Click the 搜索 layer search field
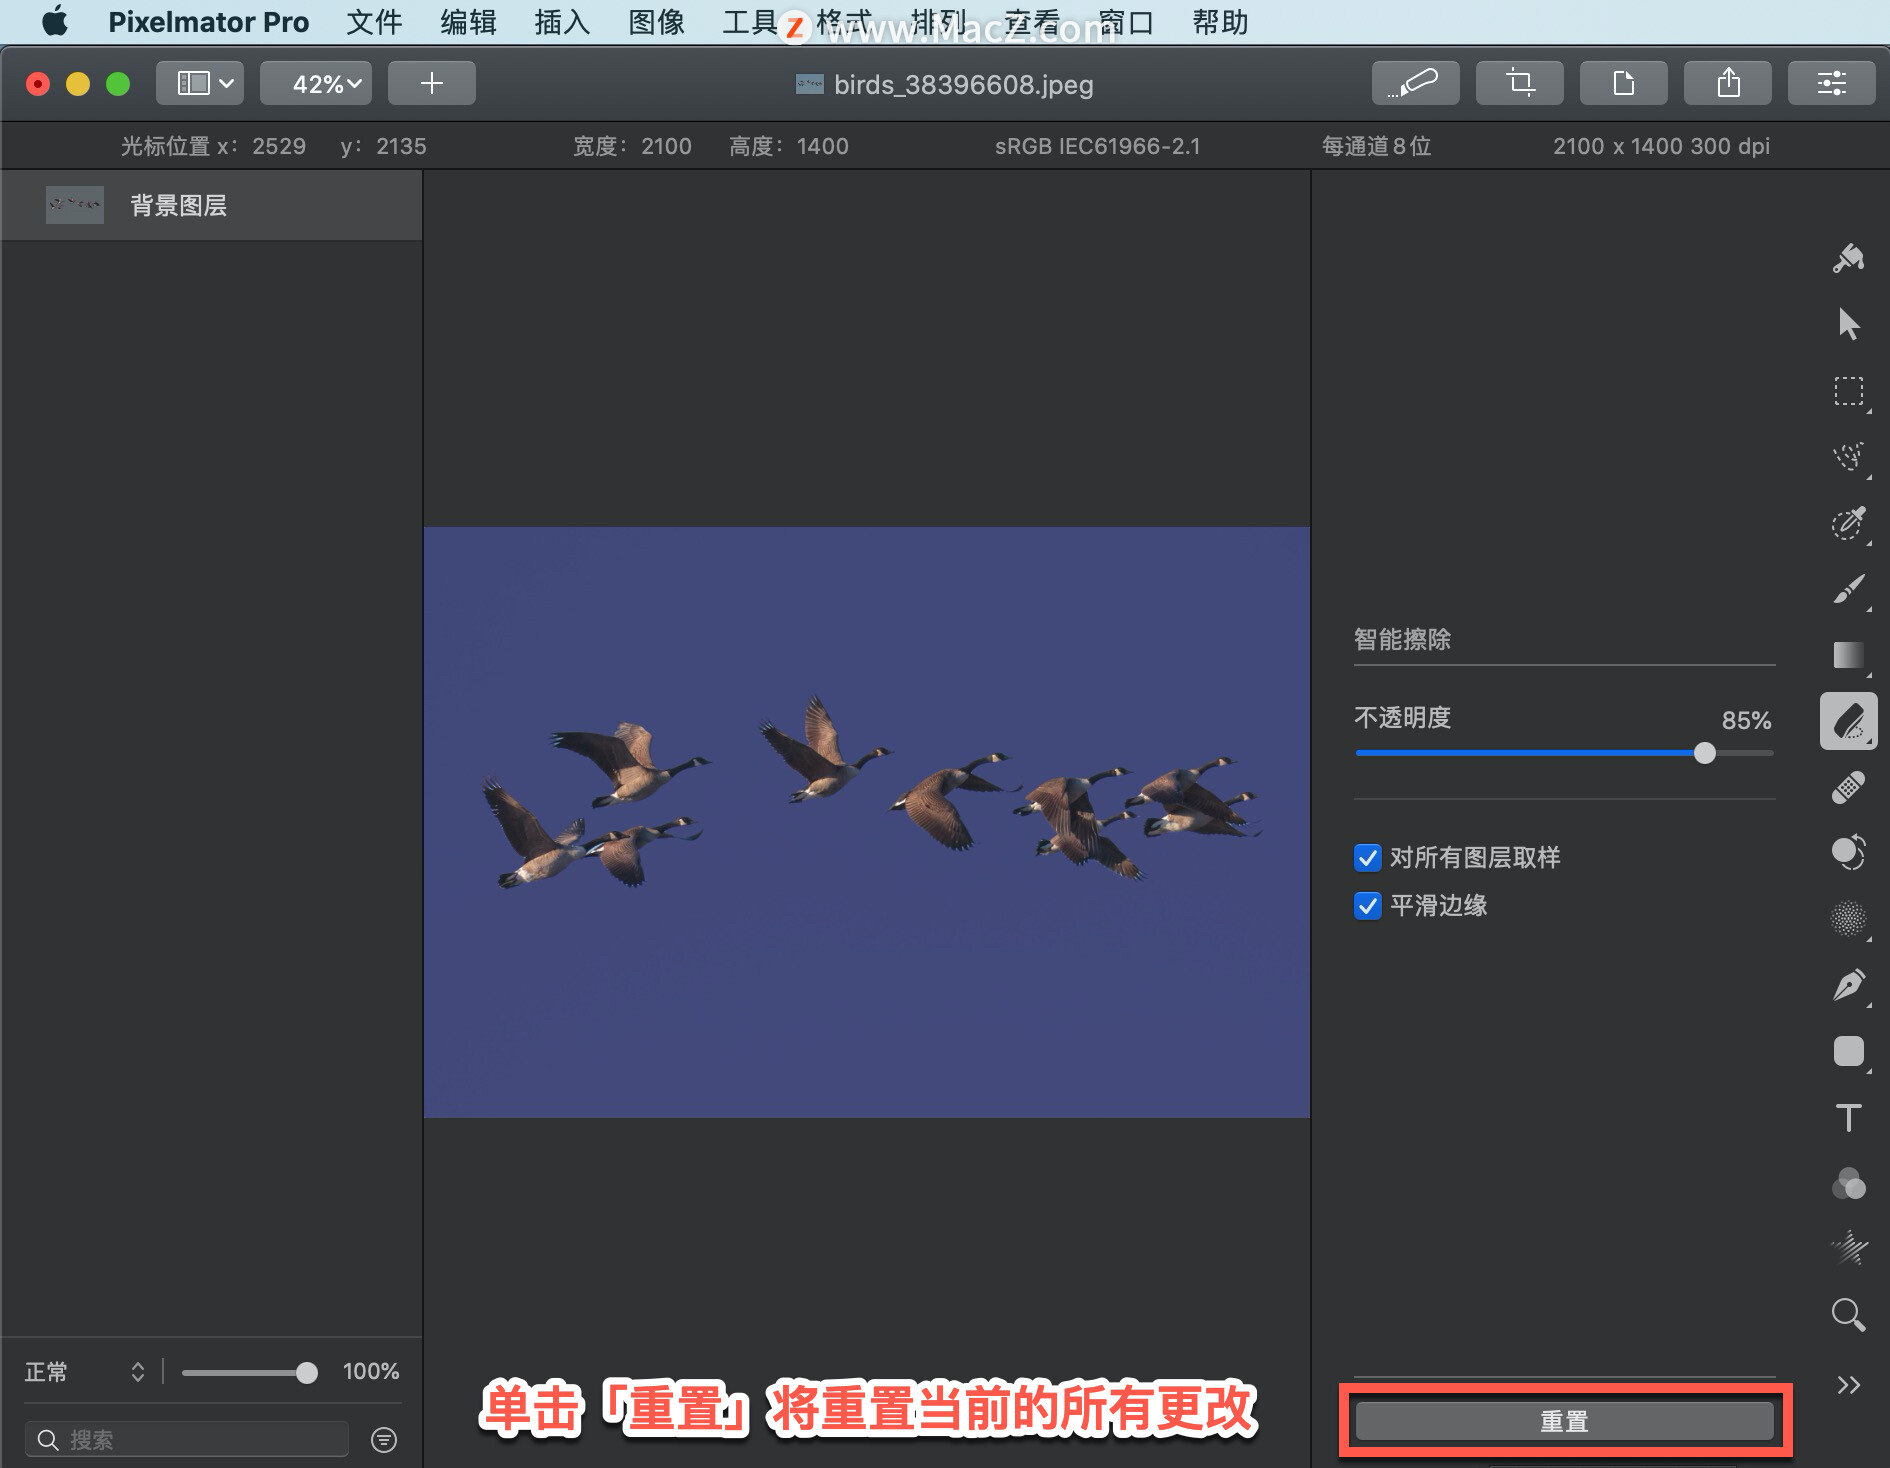 pos(187,1439)
